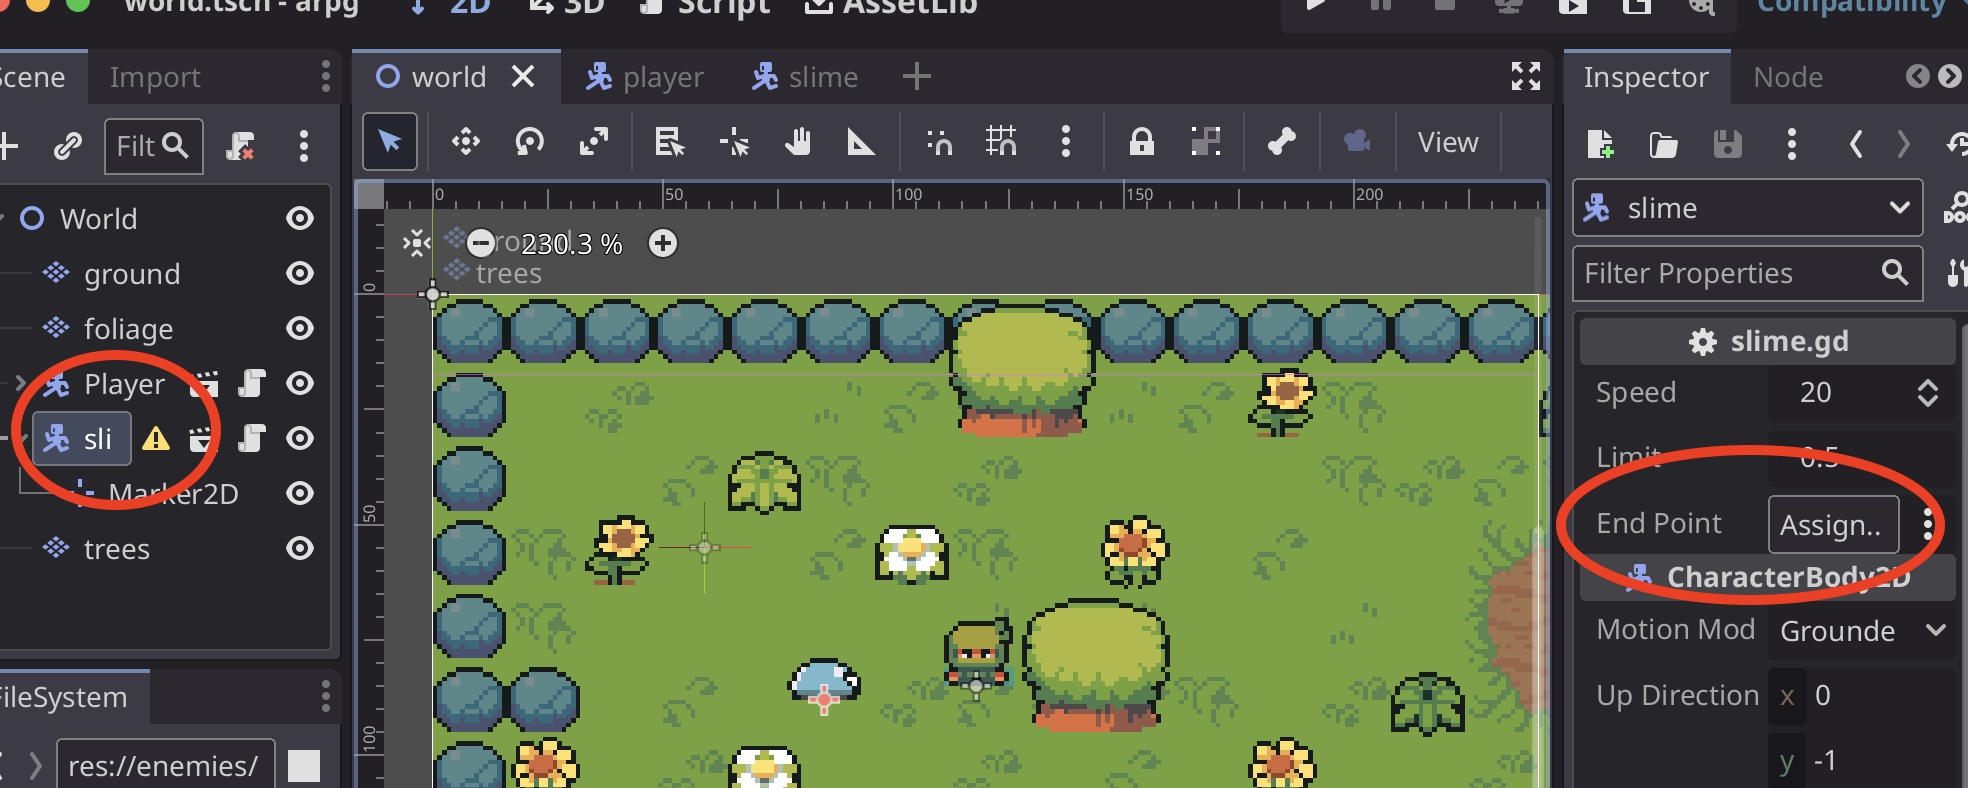The height and width of the screenshot is (788, 1968).
Task: Expand the Player node in scene tree
Action: 20,384
